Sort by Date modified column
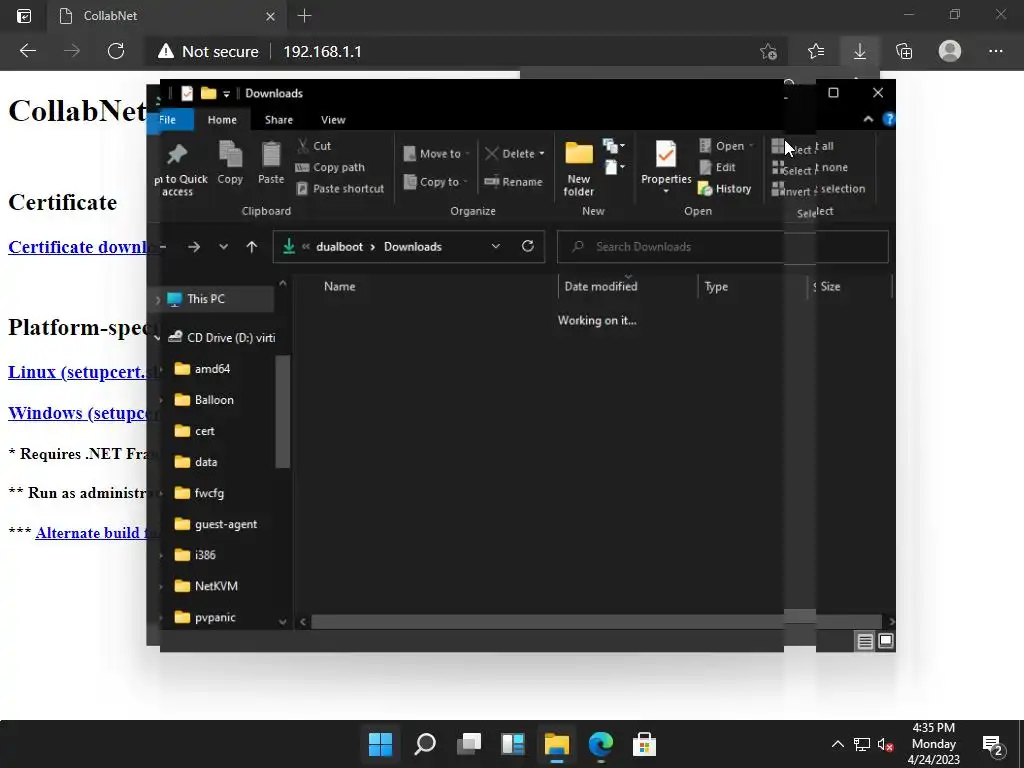Screen dimensions: 1024x768 coord(601,286)
